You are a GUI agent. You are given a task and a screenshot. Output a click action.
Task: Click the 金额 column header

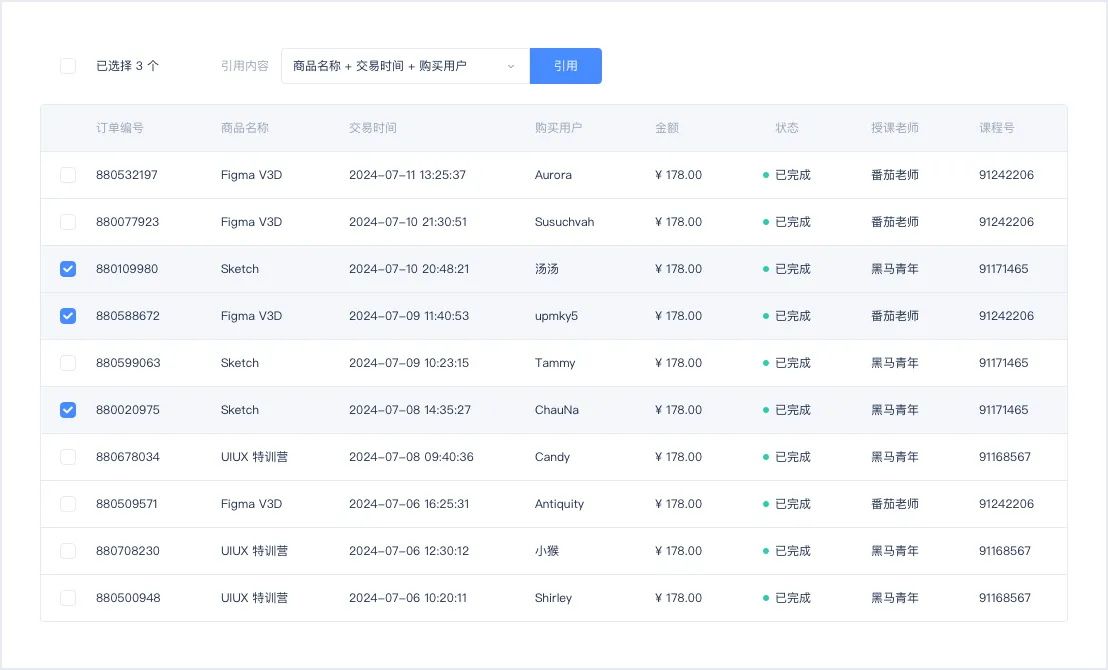point(667,128)
